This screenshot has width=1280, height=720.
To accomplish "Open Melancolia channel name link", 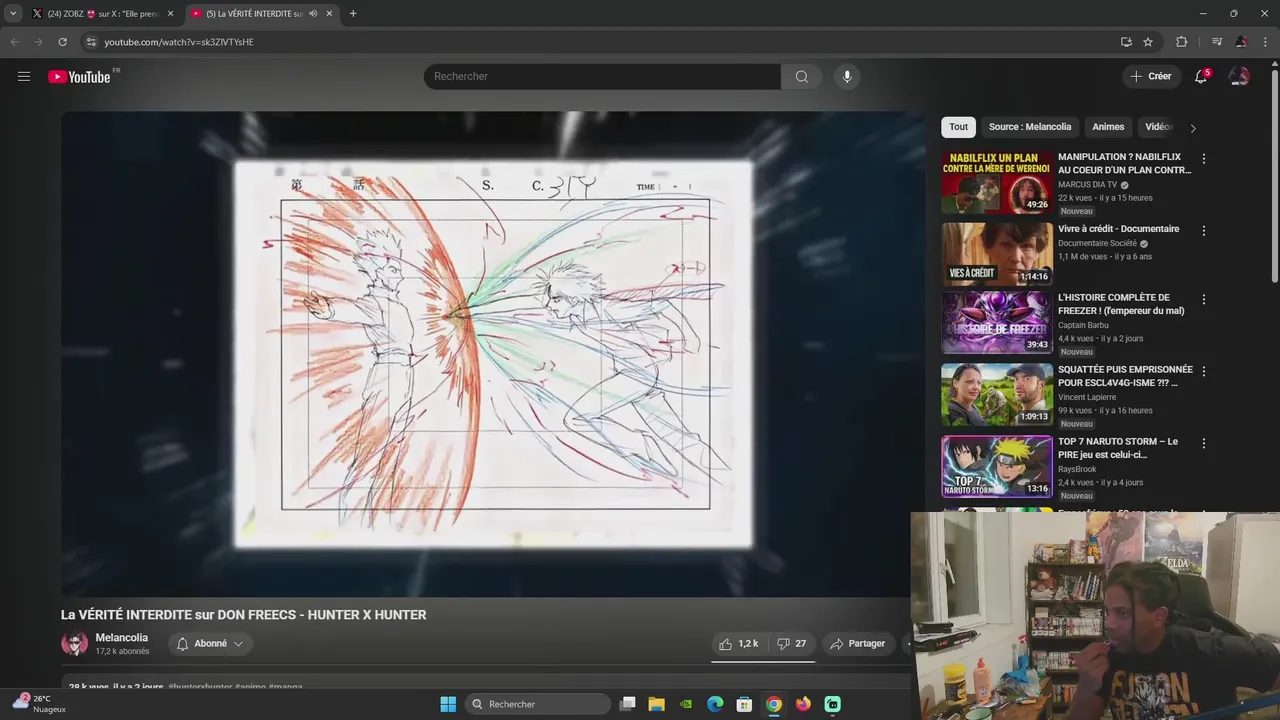I will click(x=121, y=637).
